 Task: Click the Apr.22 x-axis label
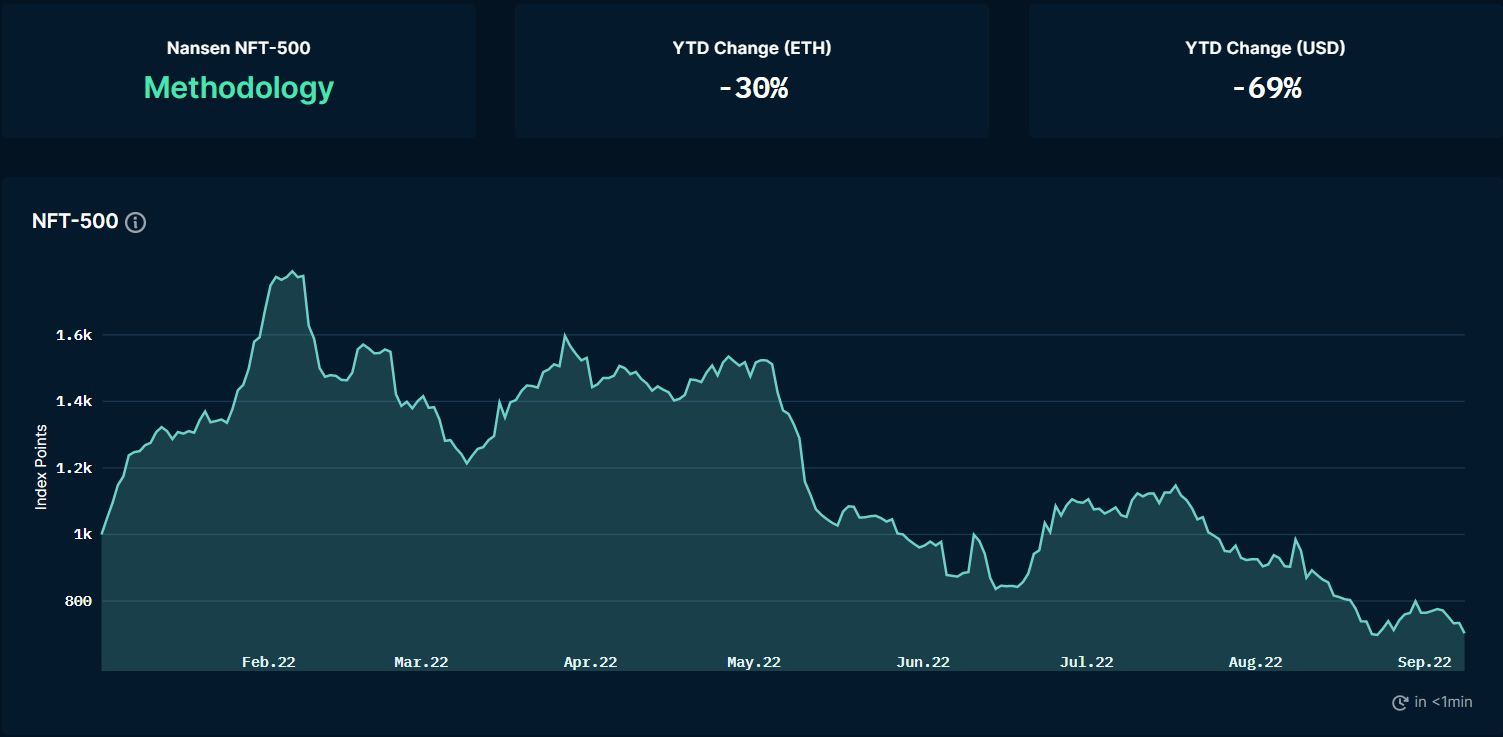(x=590, y=662)
